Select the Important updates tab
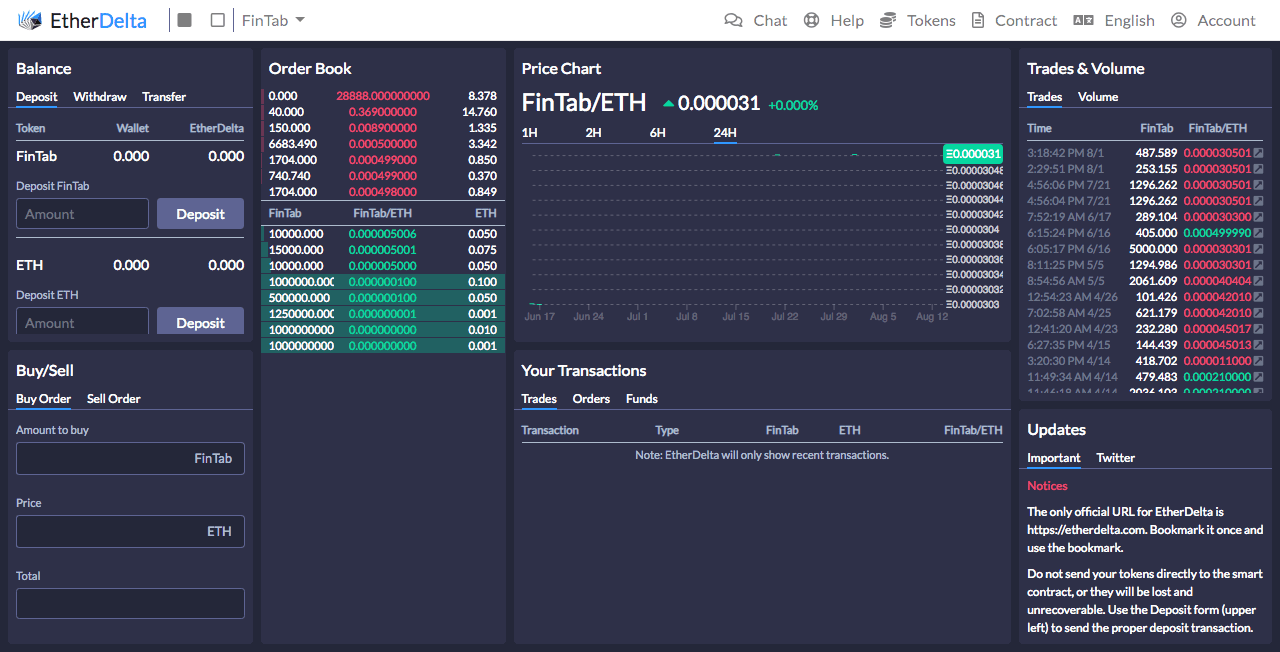This screenshot has height=652, width=1280. pyautogui.click(x=1054, y=458)
